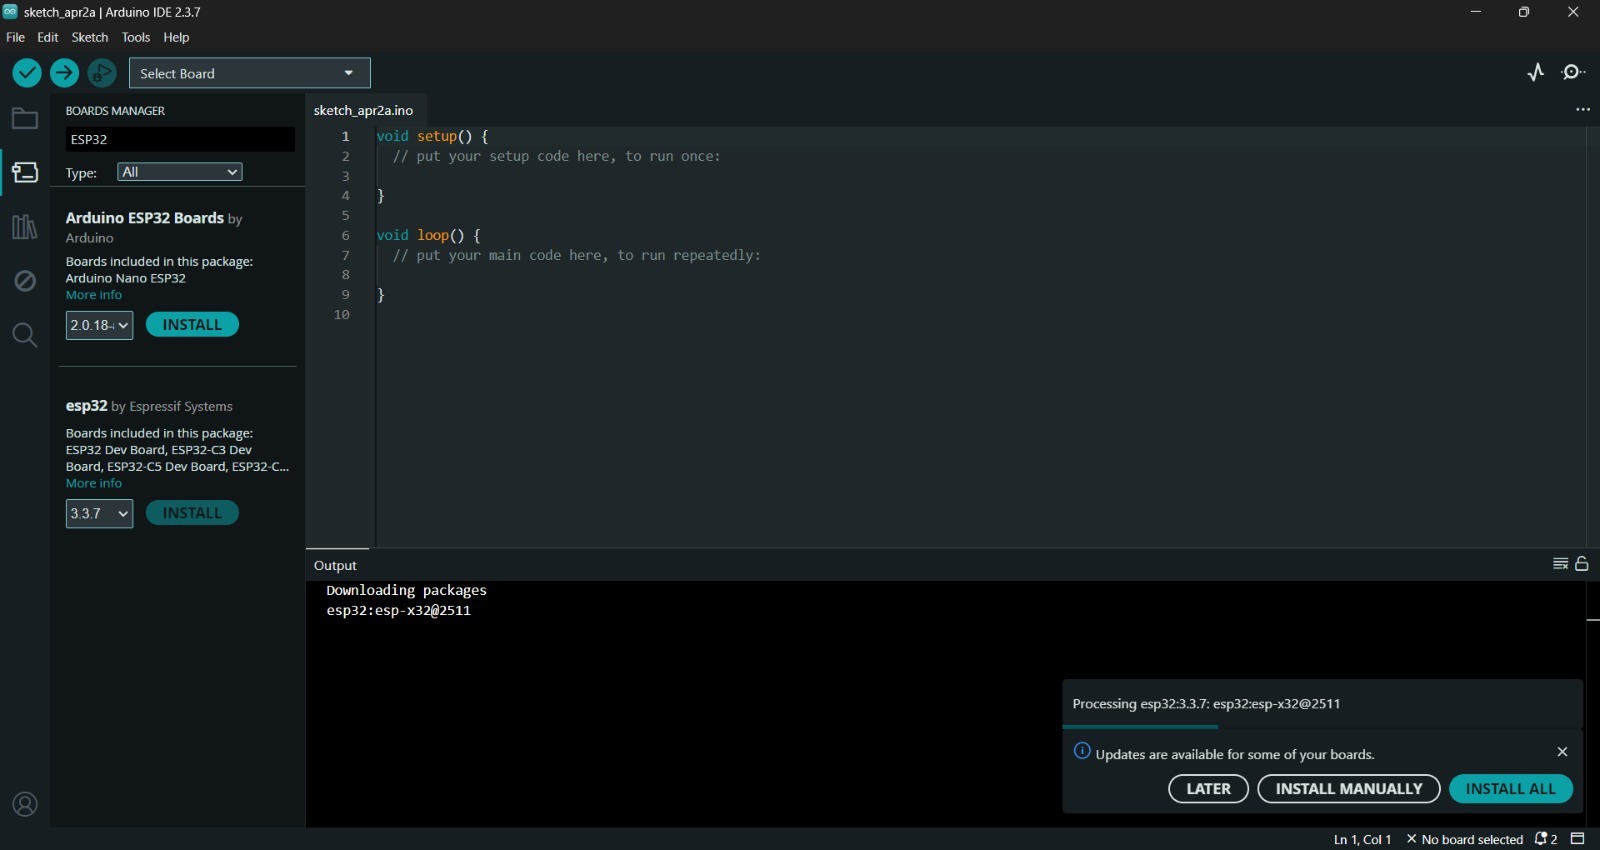The width and height of the screenshot is (1600, 850).
Task: Toggle the bottom panel icon in status bar
Action: click(x=1578, y=839)
